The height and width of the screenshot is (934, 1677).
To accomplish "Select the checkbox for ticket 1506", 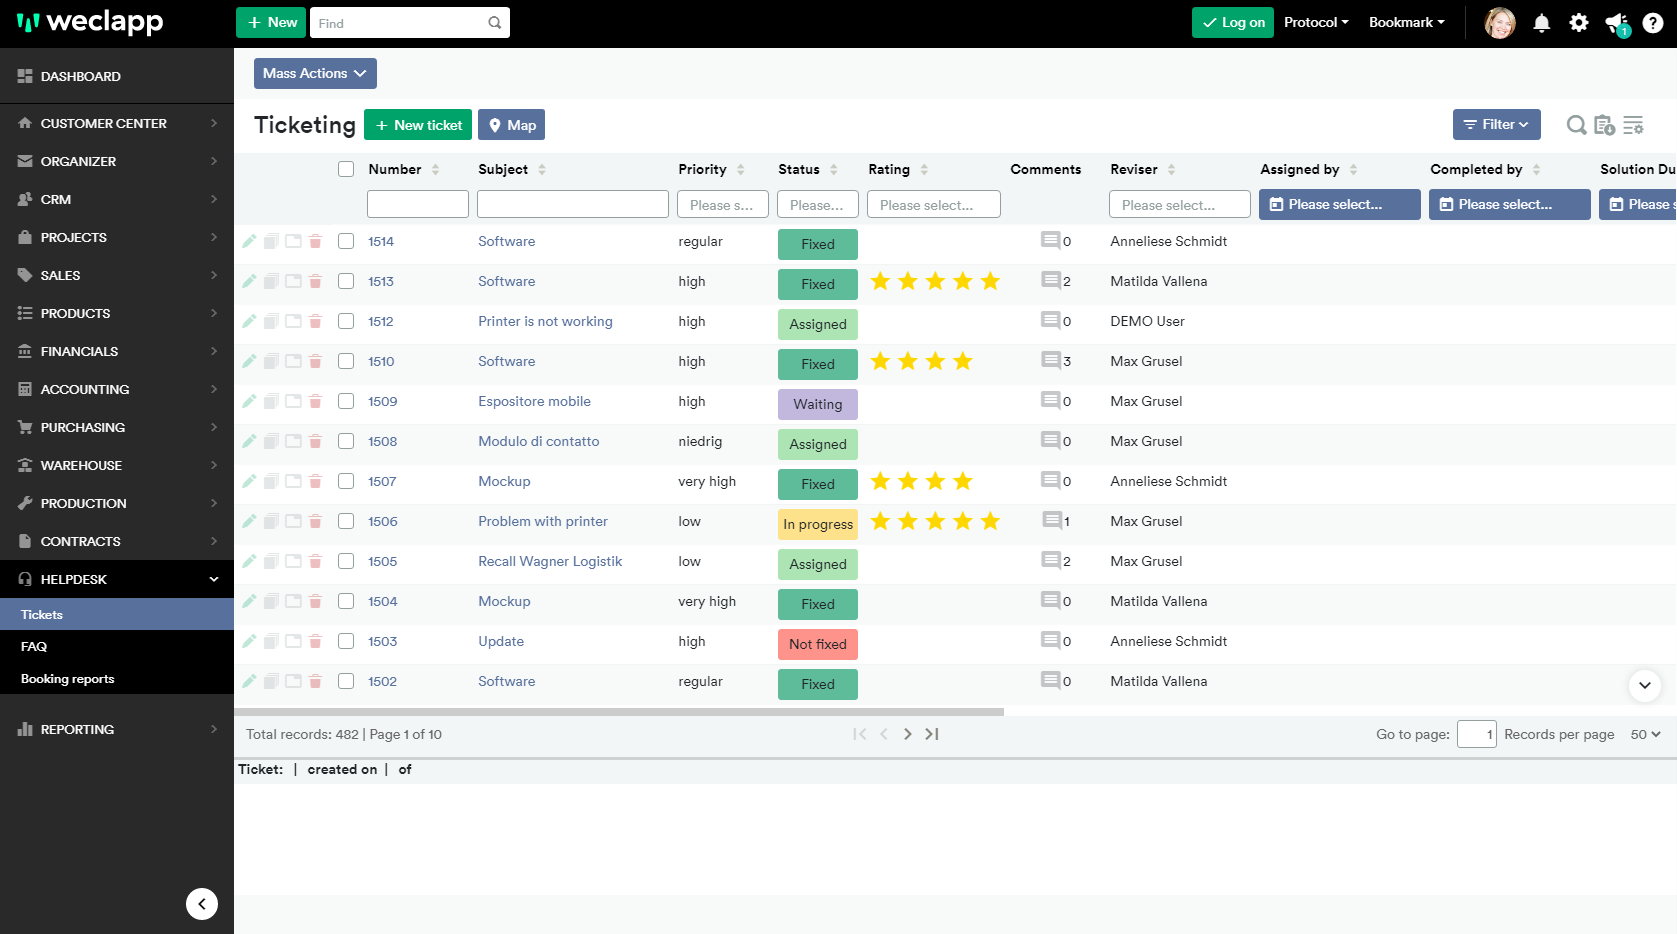I will click(x=346, y=521).
